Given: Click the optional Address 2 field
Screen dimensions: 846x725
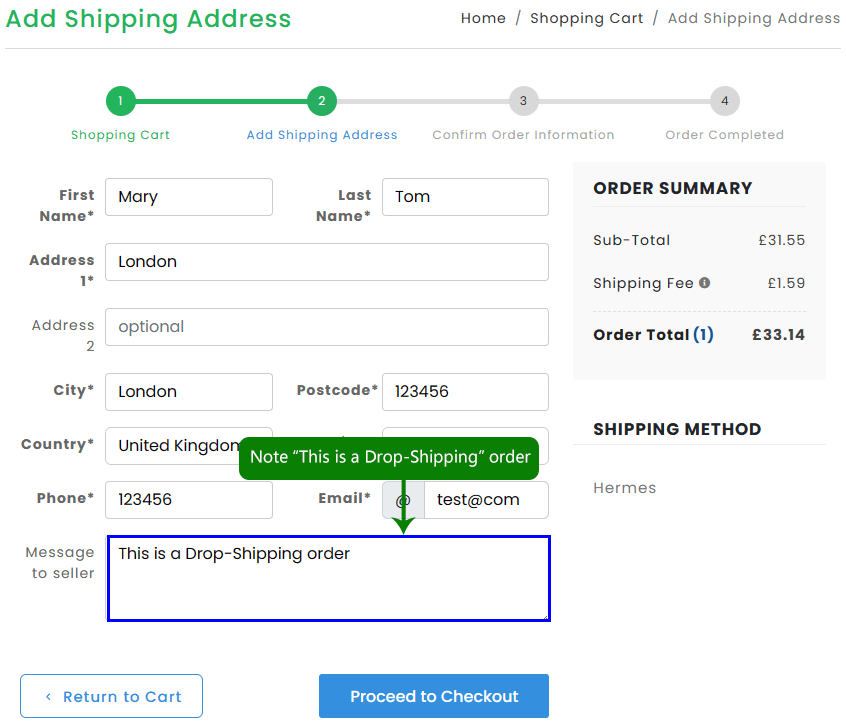Looking at the screenshot, I should click(x=326, y=327).
